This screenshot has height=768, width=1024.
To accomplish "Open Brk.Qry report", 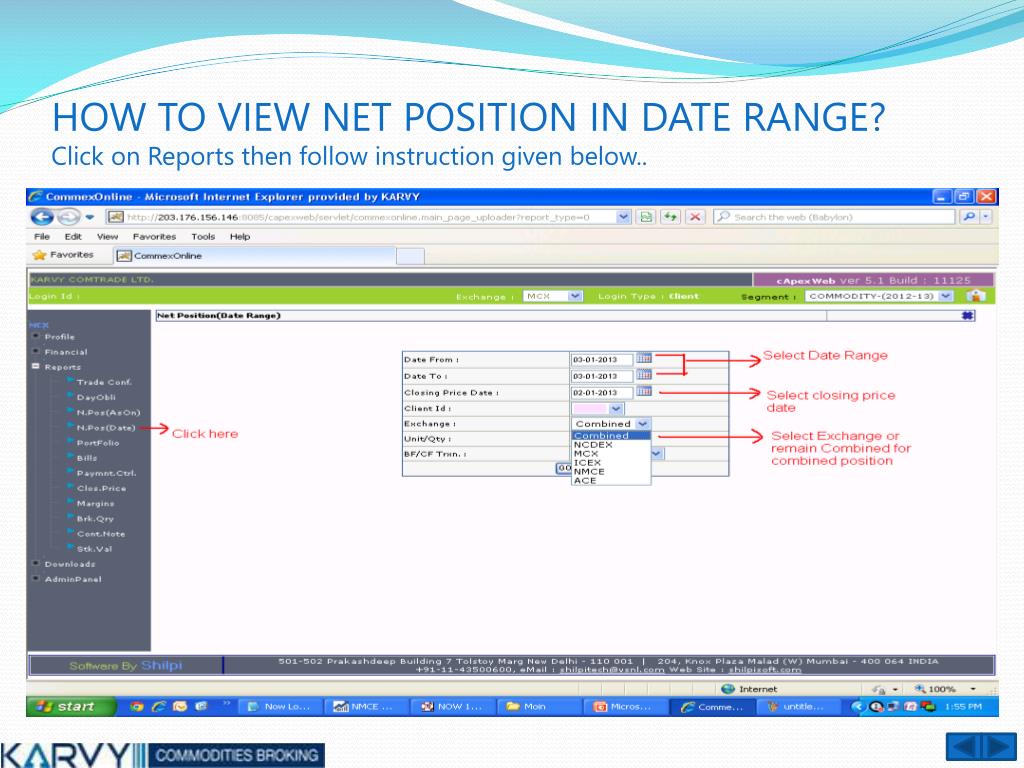I will (x=95, y=519).
